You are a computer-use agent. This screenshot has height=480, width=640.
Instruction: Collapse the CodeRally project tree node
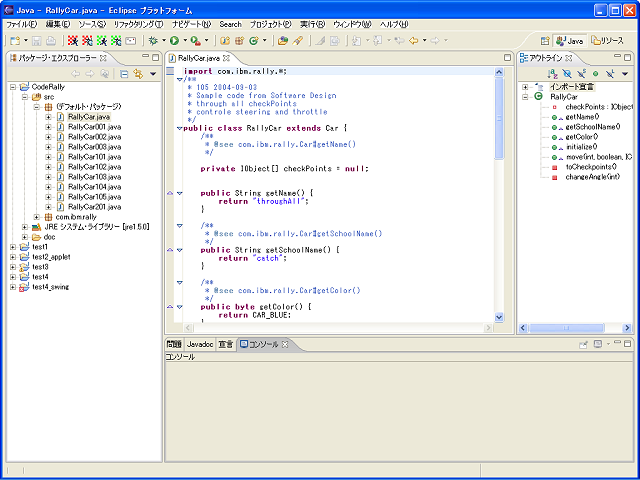[13, 87]
